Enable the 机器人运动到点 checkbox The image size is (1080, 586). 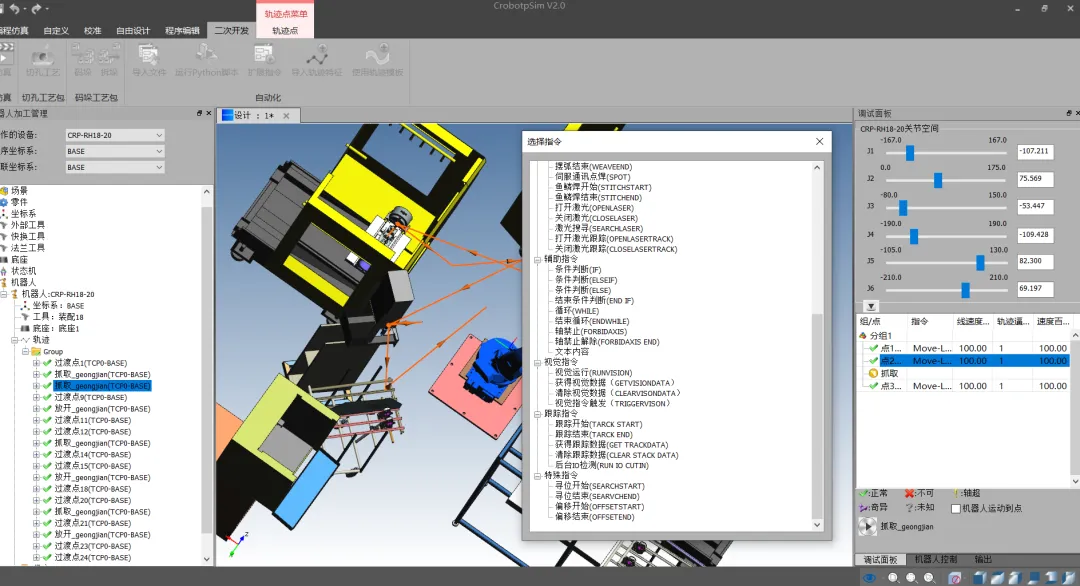pos(955,508)
